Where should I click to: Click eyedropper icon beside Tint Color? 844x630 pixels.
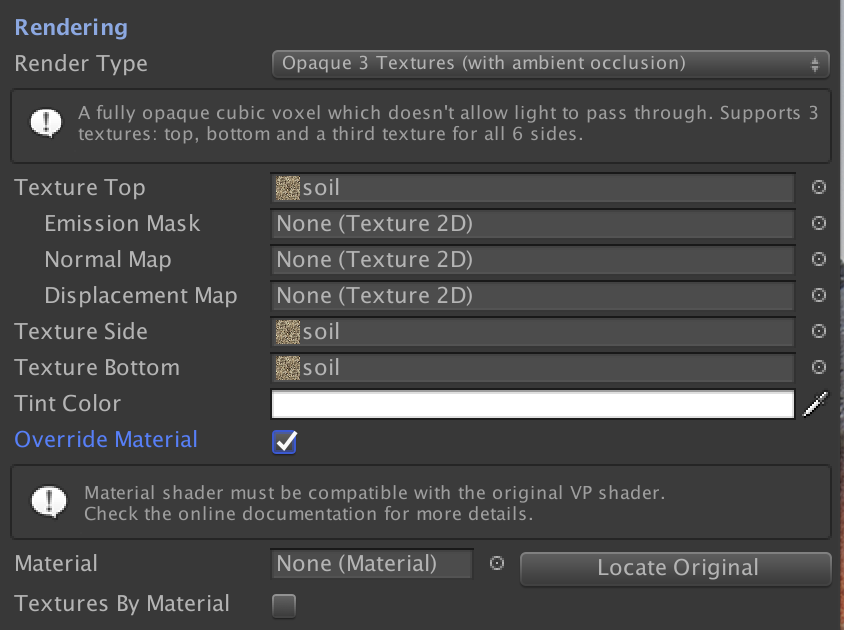pyautogui.click(x=817, y=403)
